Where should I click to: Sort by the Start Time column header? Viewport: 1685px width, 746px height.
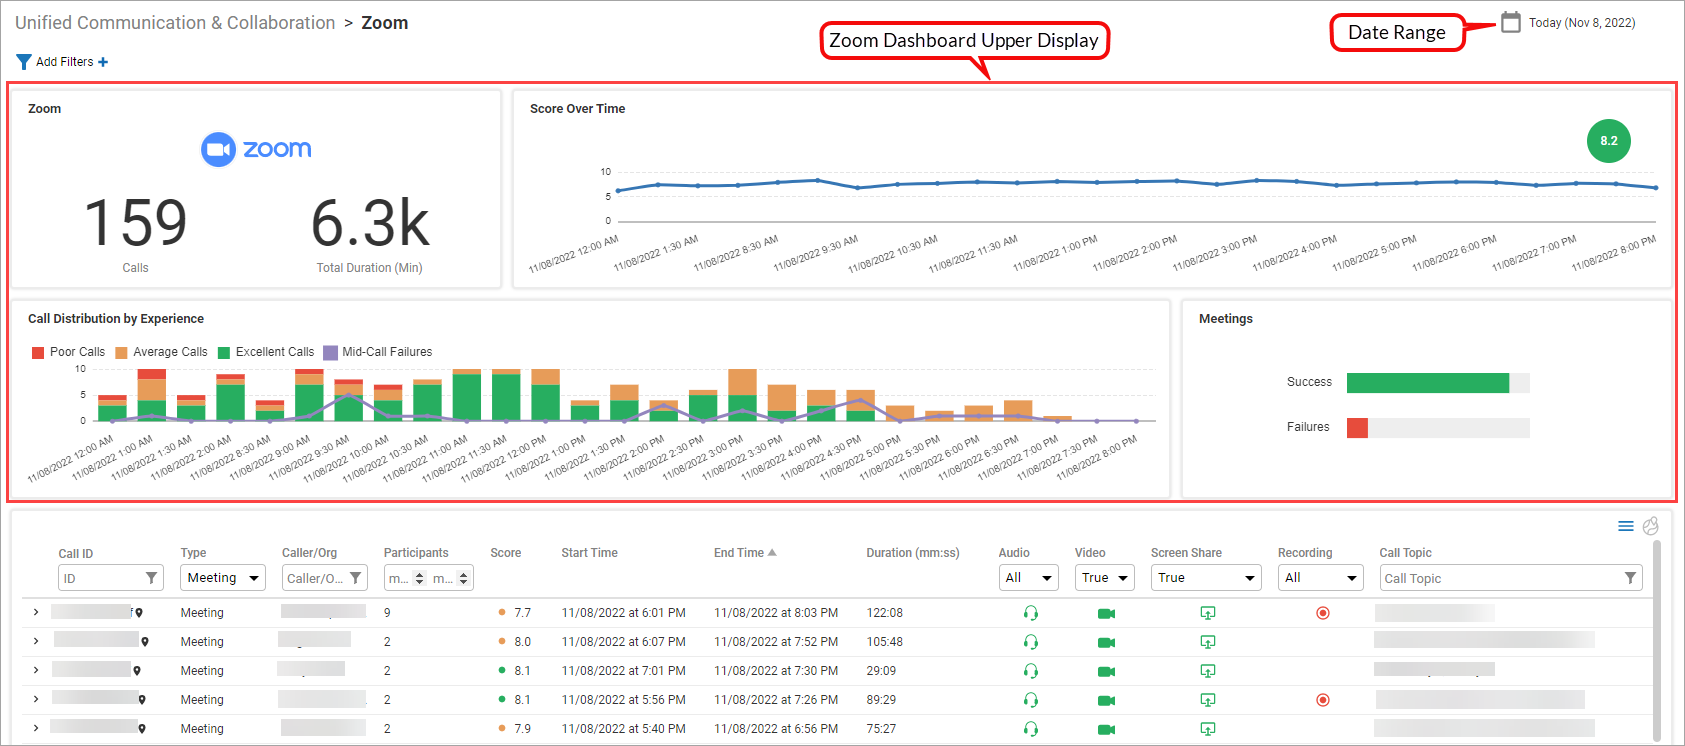(x=589, y=553)
